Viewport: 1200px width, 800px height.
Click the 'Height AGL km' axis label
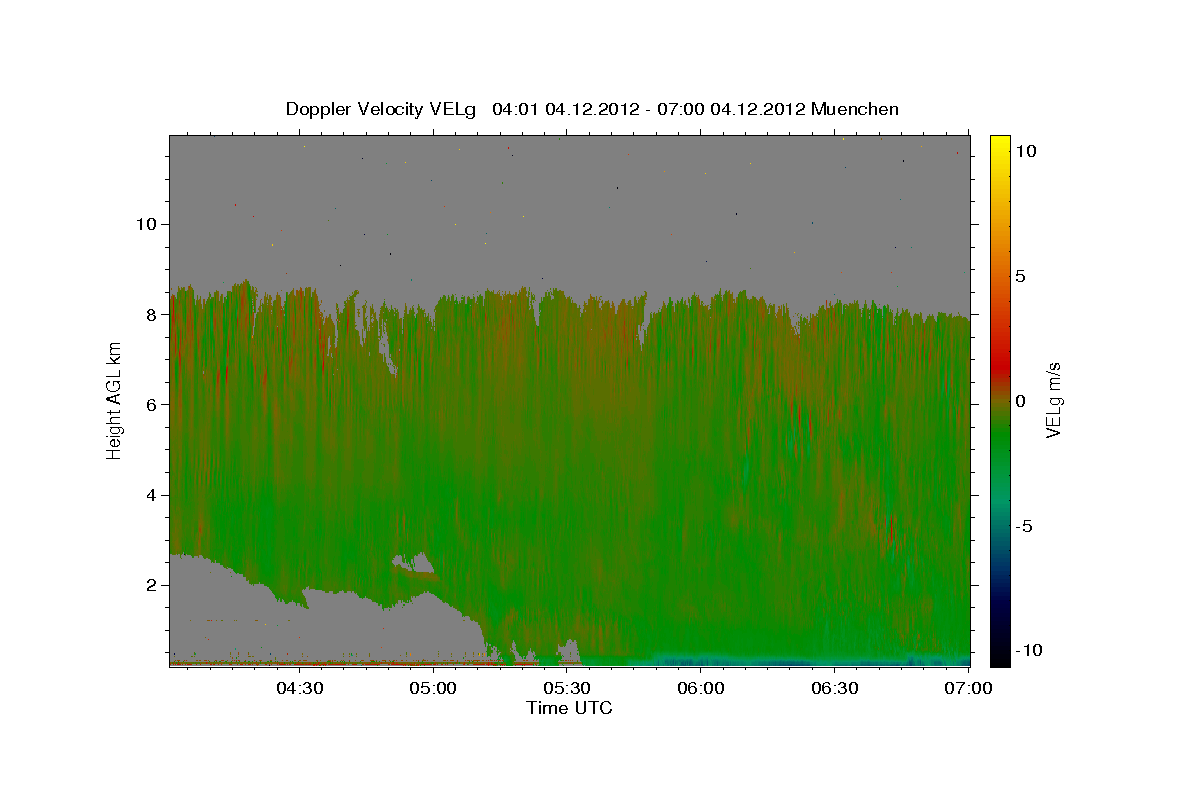pyautogui.click(x=115, y=400)
